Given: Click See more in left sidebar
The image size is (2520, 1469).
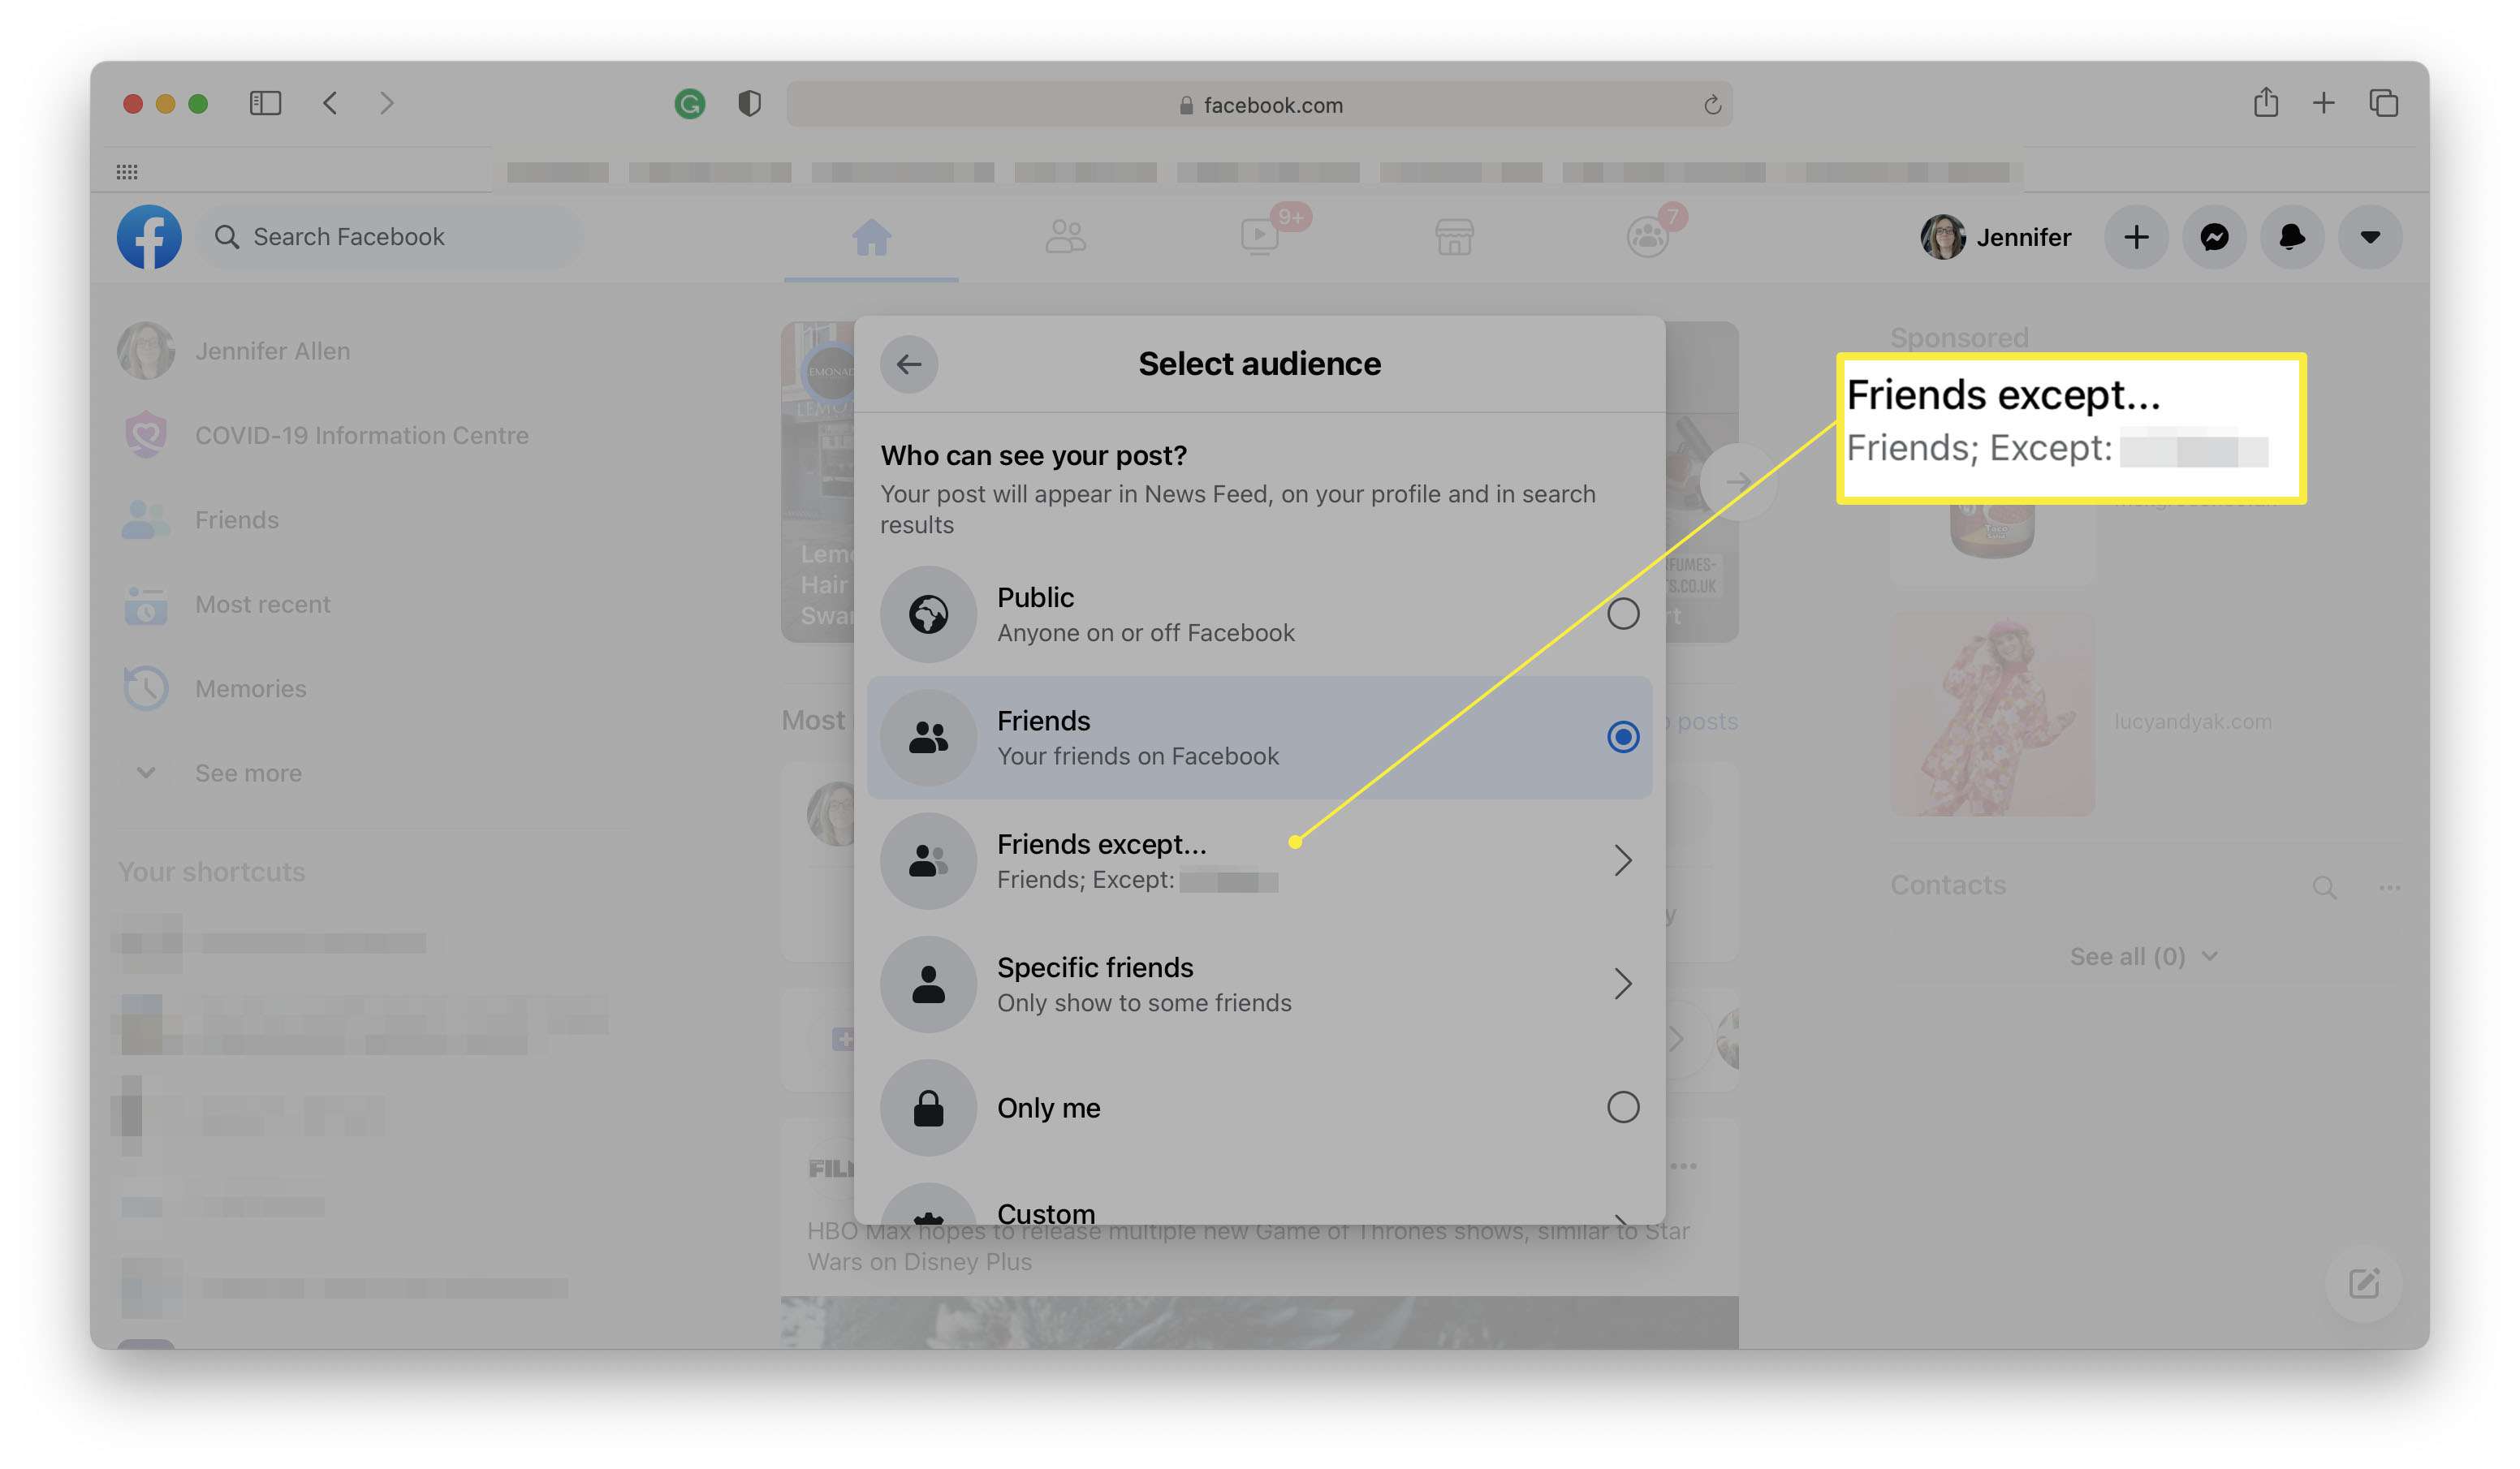Looking at the screenshot, I should point(248,773).
